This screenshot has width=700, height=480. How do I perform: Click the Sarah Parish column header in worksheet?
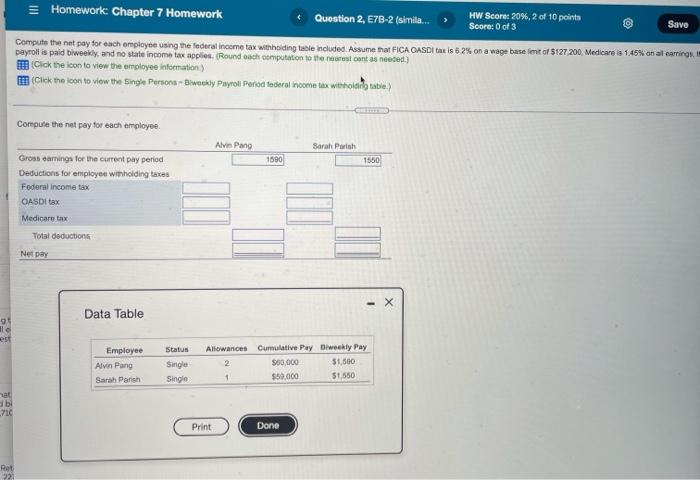[x=334, y=146]
